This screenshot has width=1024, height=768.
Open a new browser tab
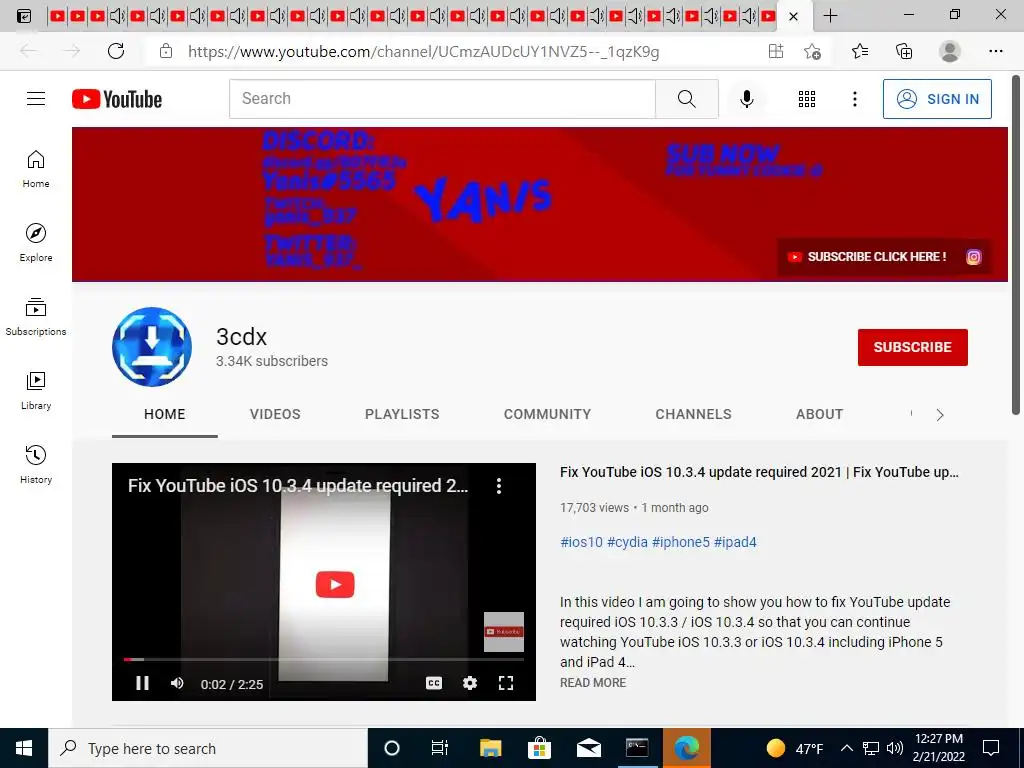[x=830, y=16]
